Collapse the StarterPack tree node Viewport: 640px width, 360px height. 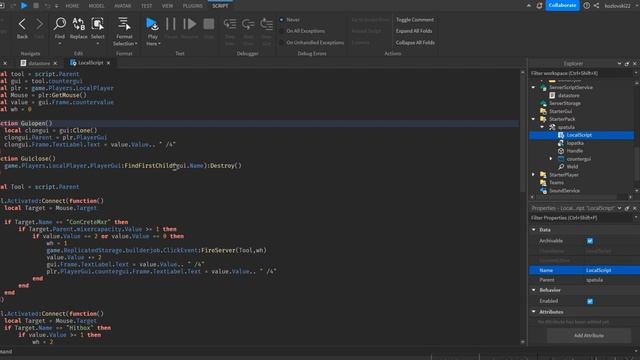533,119
